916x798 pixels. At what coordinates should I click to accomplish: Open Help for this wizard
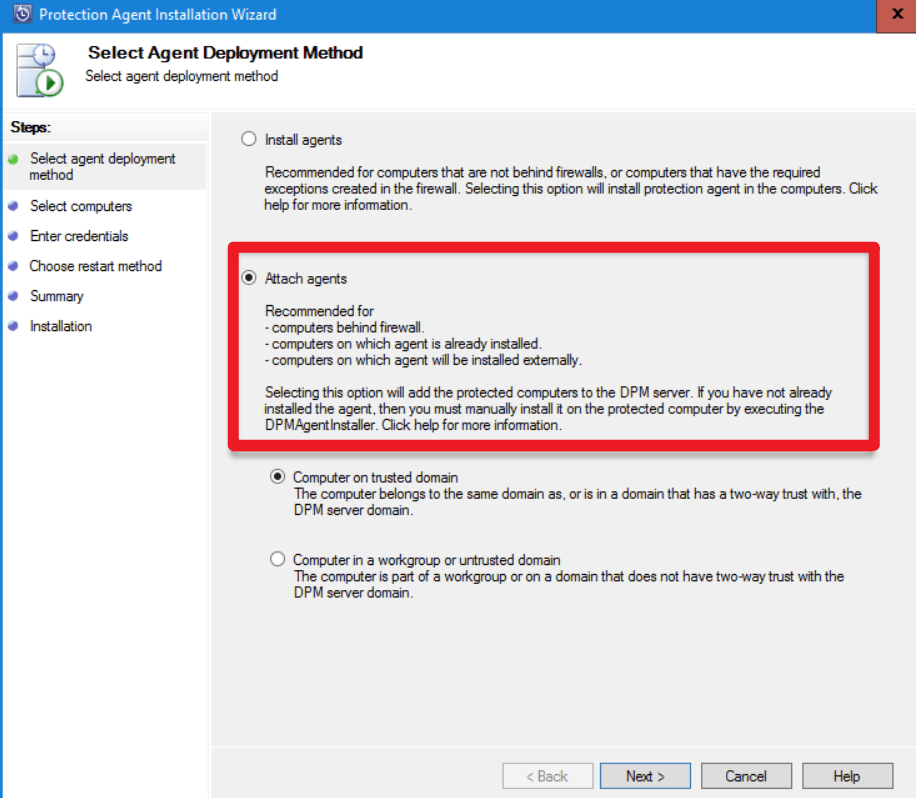[847, 776]
